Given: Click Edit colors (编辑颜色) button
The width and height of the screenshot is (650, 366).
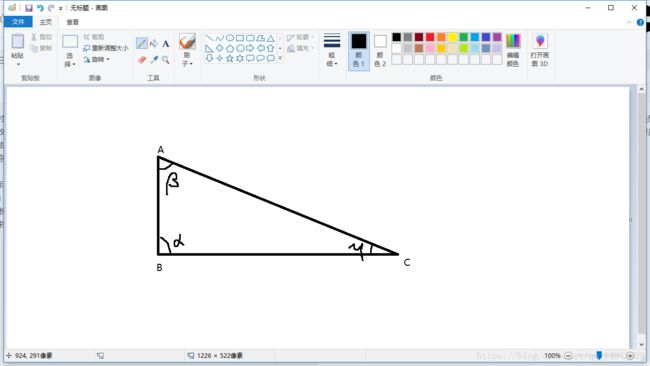Looking at the screenshot, I should click(513, 50).
